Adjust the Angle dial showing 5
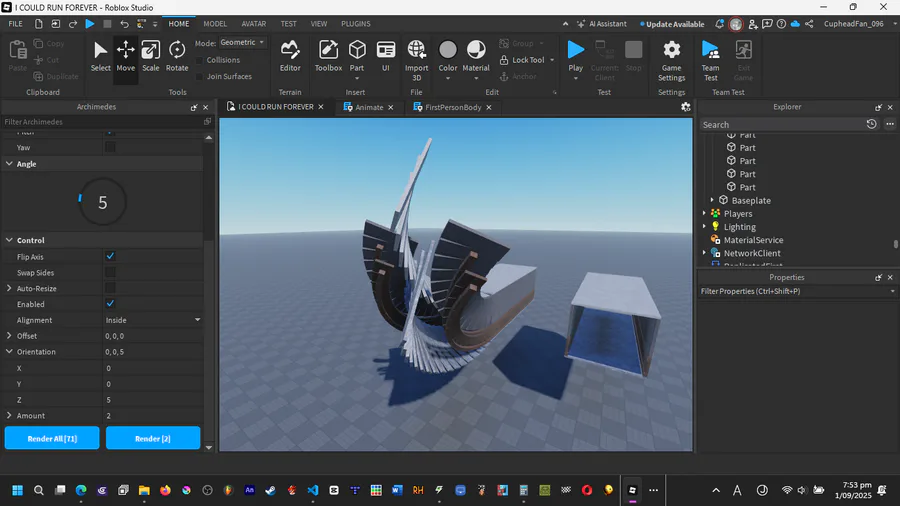 pos(103,202)
